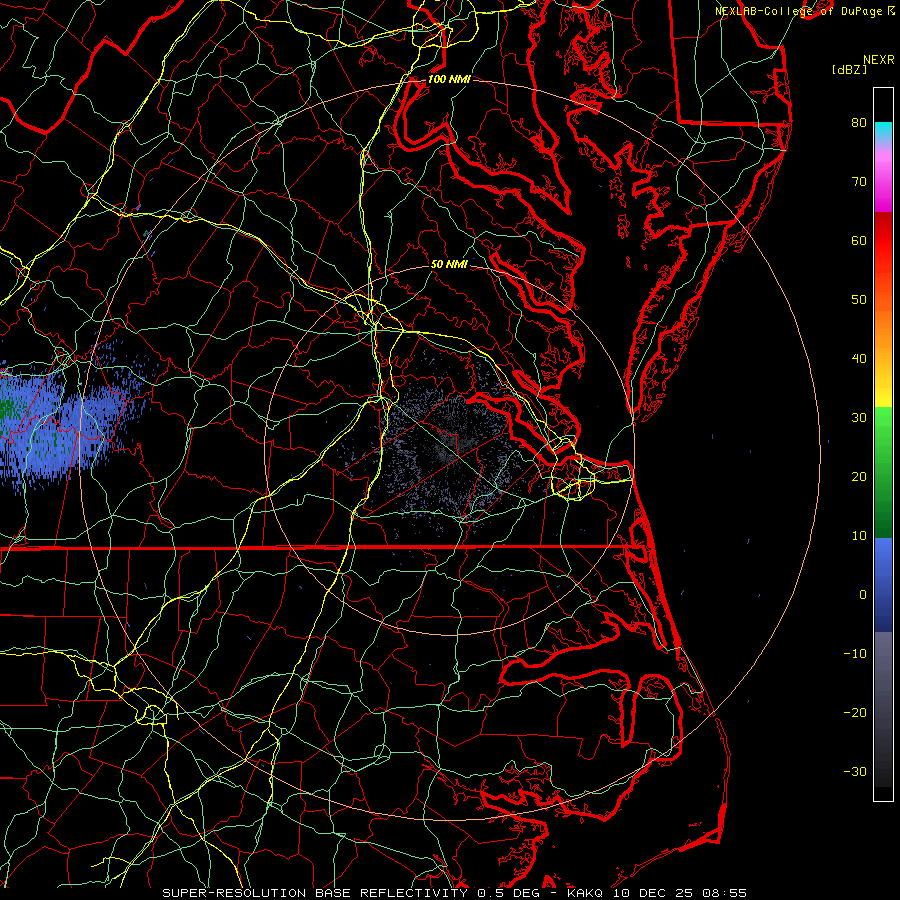This screenshot has height=900, width=900.
Task: Click the 70 value on the dBZ scale
Action: click(x=859, y=181)
